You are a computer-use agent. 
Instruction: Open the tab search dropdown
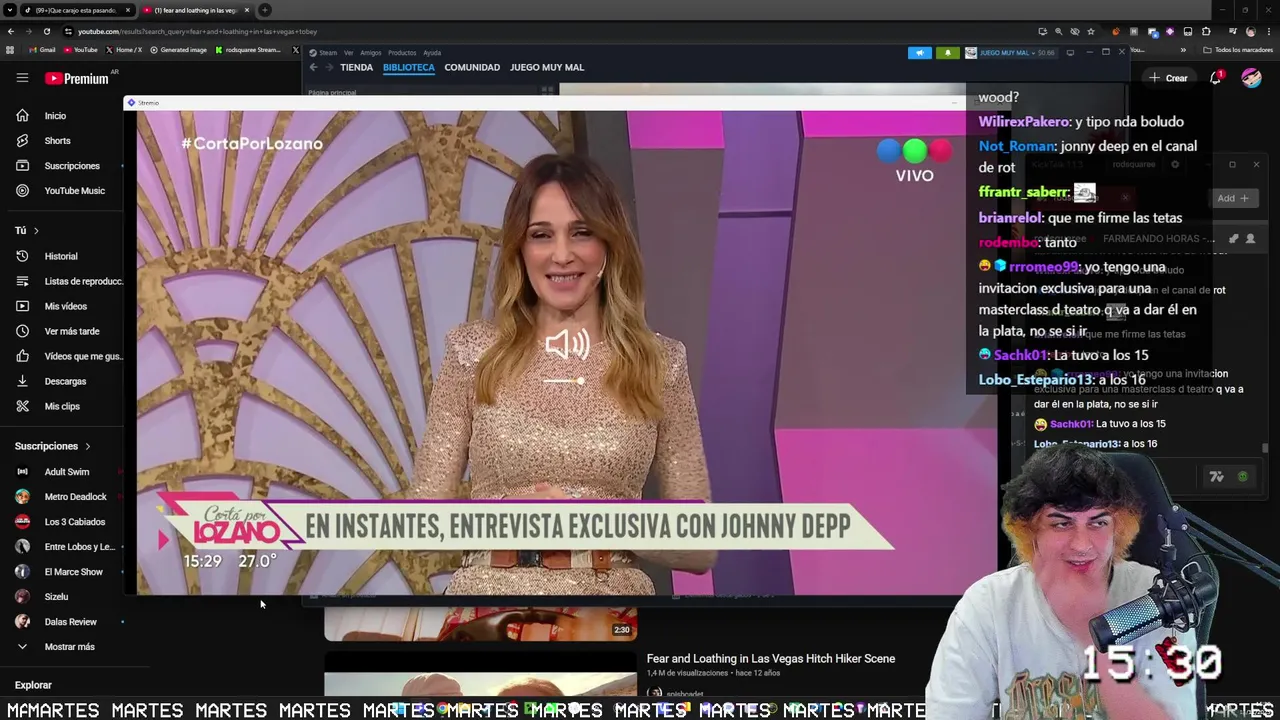point(9,10)
